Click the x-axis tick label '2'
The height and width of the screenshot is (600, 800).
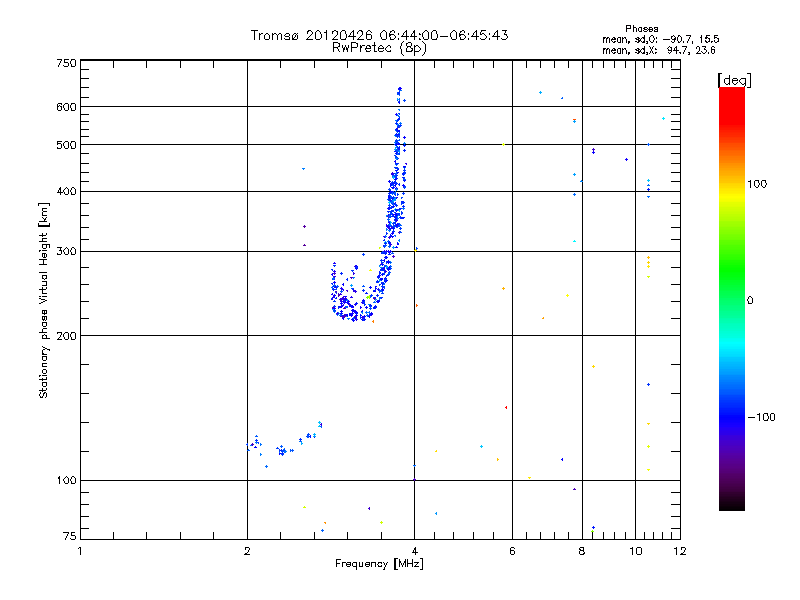tap(247, 551)
